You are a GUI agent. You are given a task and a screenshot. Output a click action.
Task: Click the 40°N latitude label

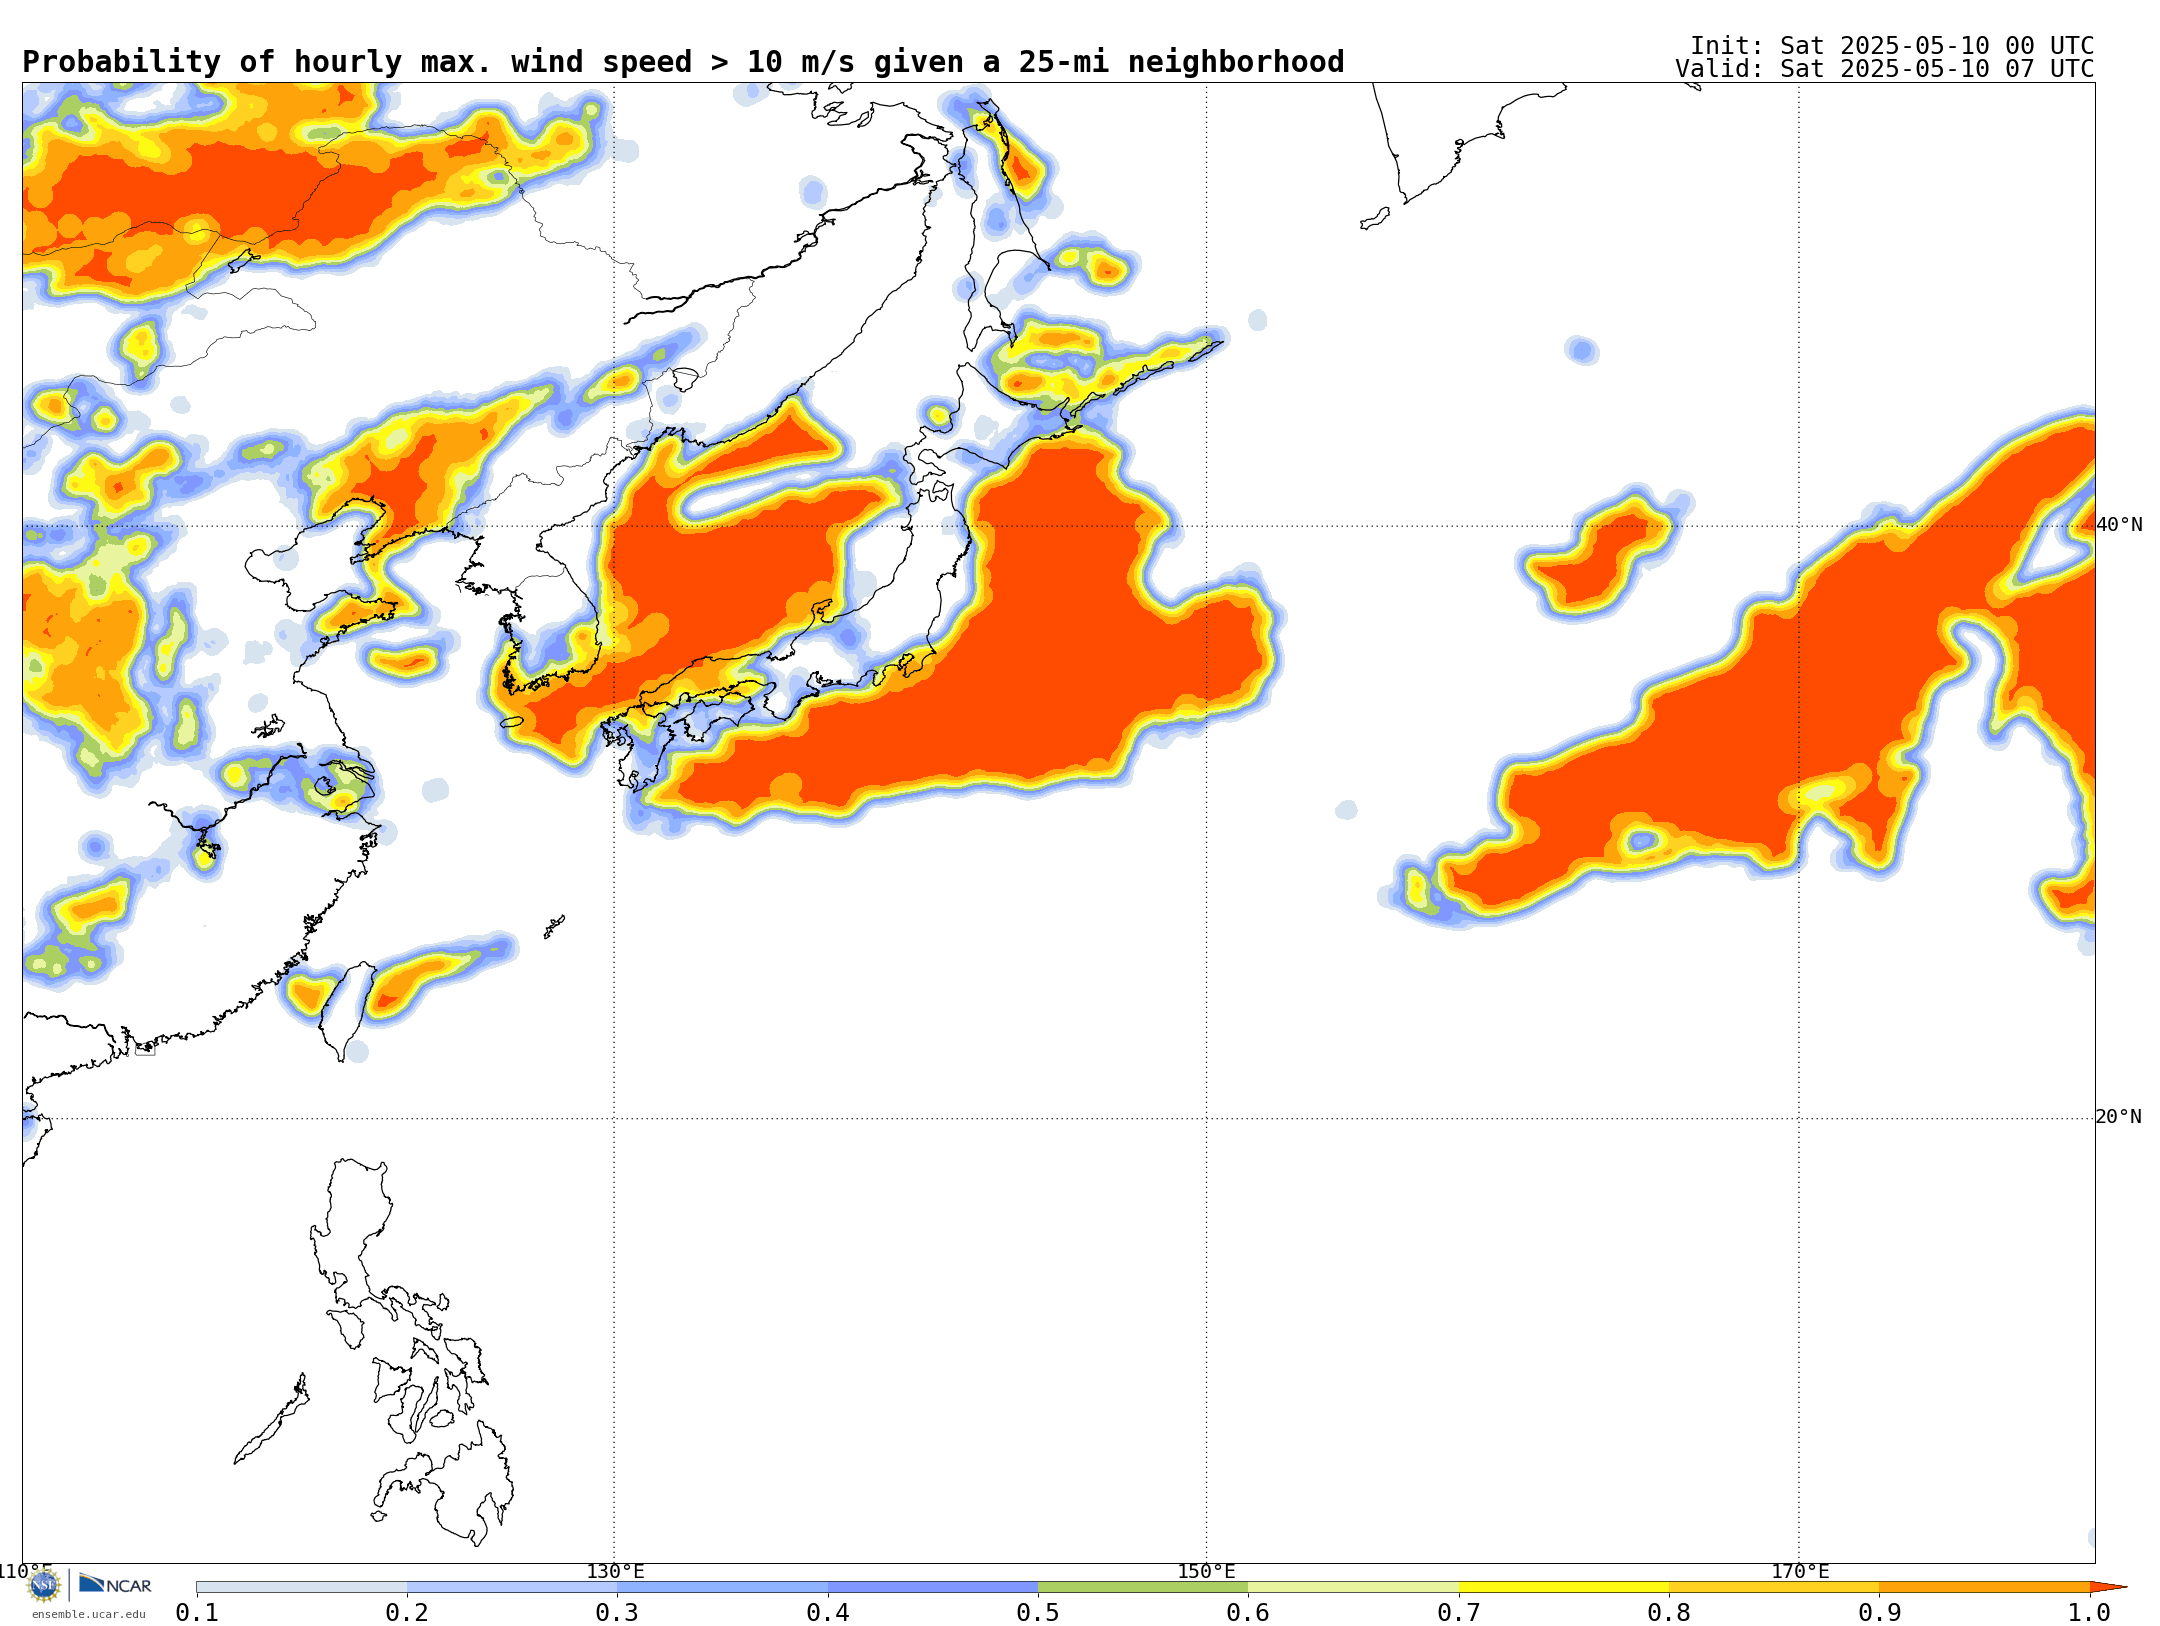[x=2119, y=525]
